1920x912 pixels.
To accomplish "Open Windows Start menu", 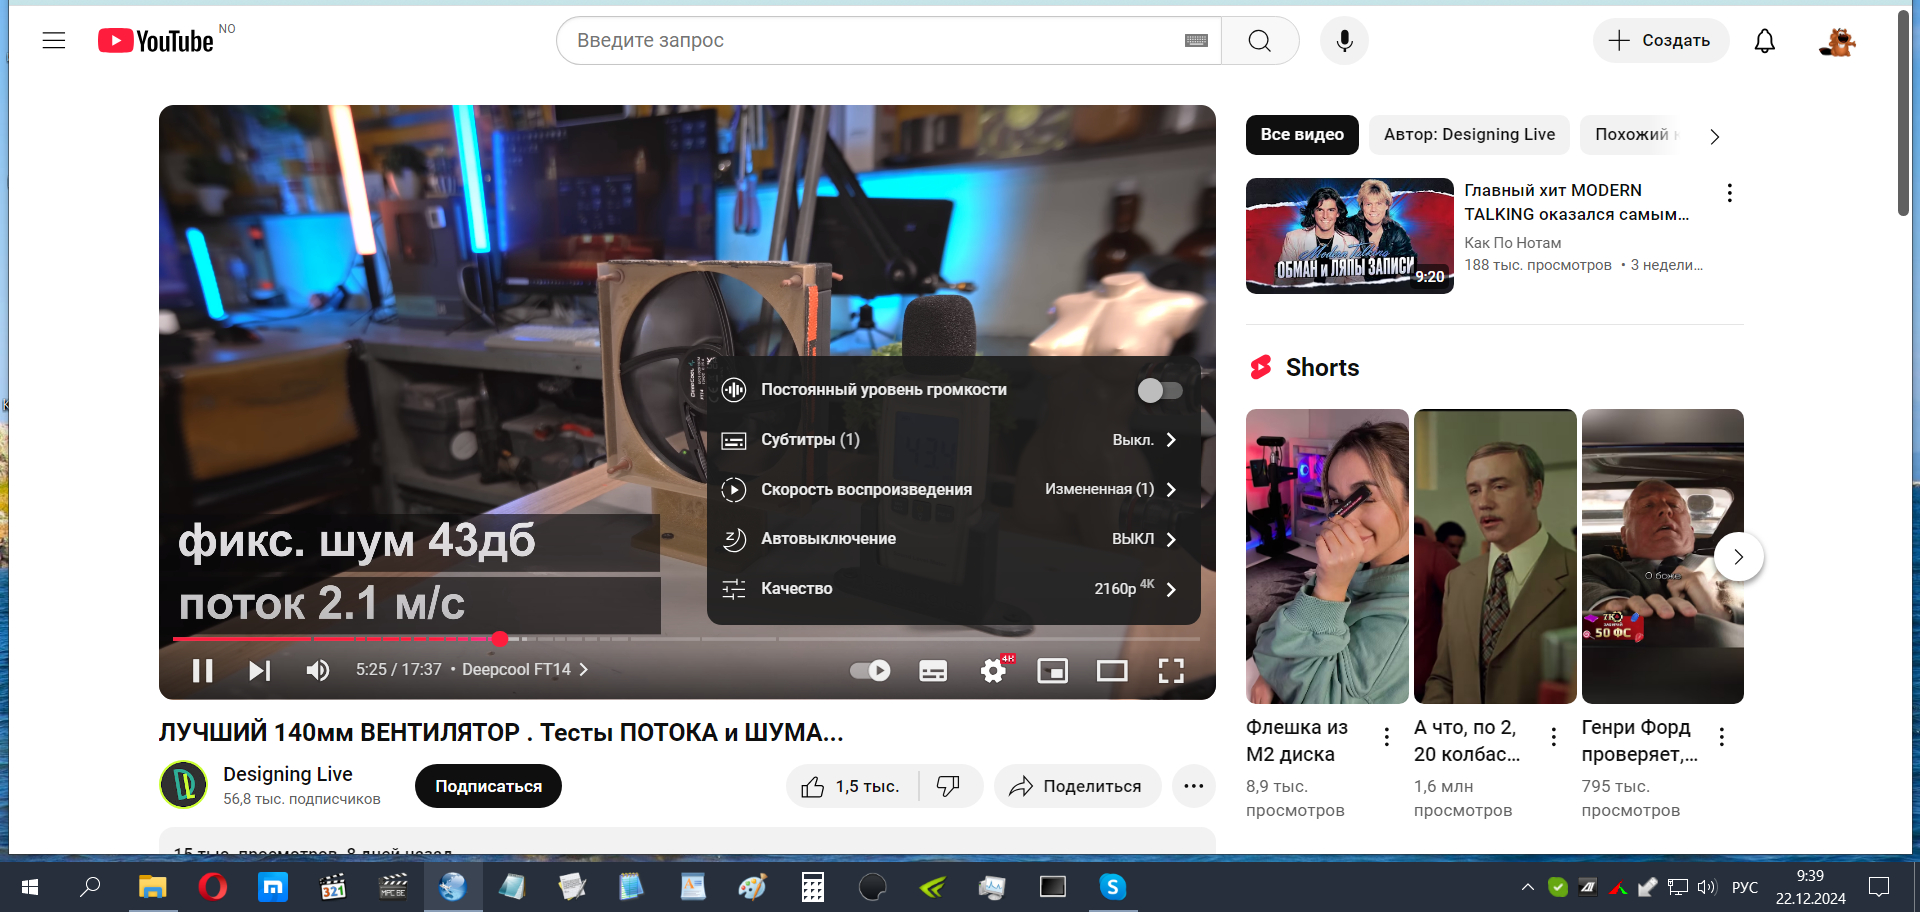I will (30, 887).
